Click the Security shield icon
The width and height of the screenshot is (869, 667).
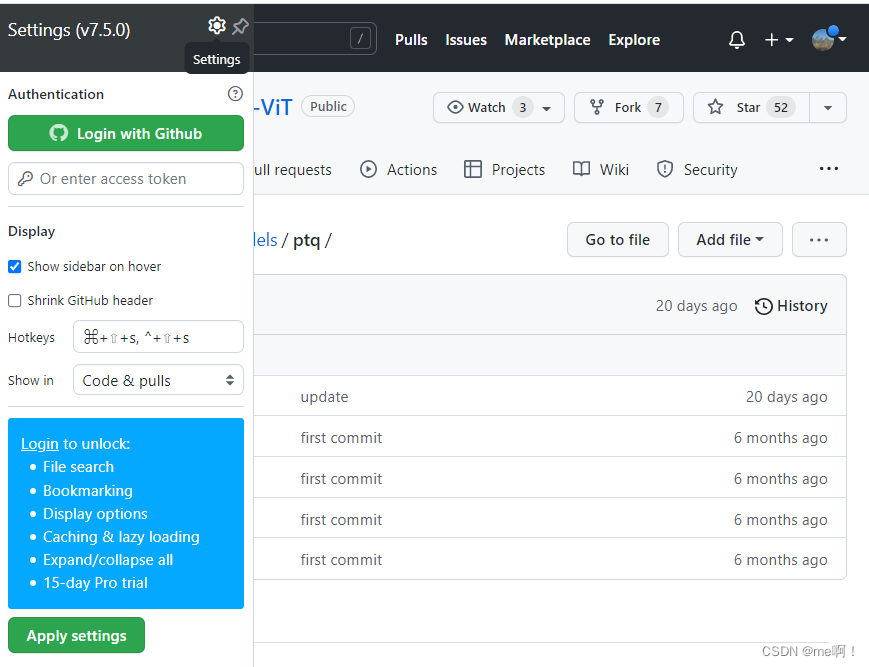pos(664,169)
